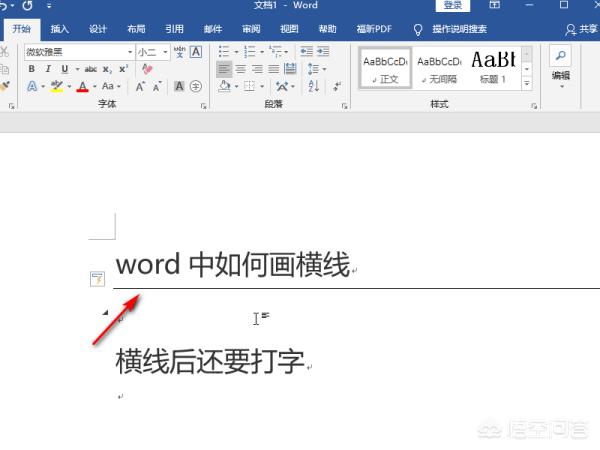
Task: Increase font size with grow button
Action: [x=140, y=87]
